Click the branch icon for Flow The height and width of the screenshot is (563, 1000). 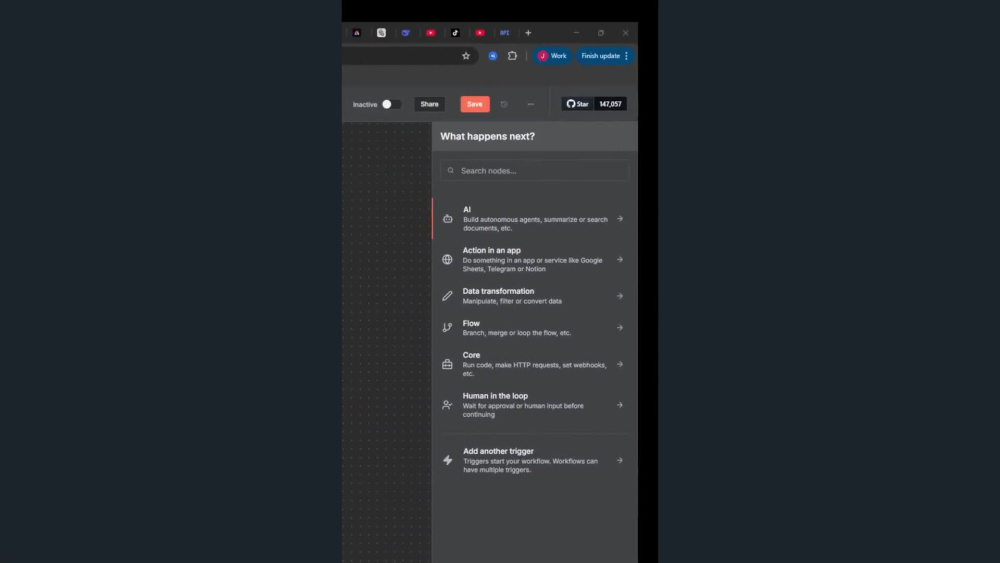[448, 328]
